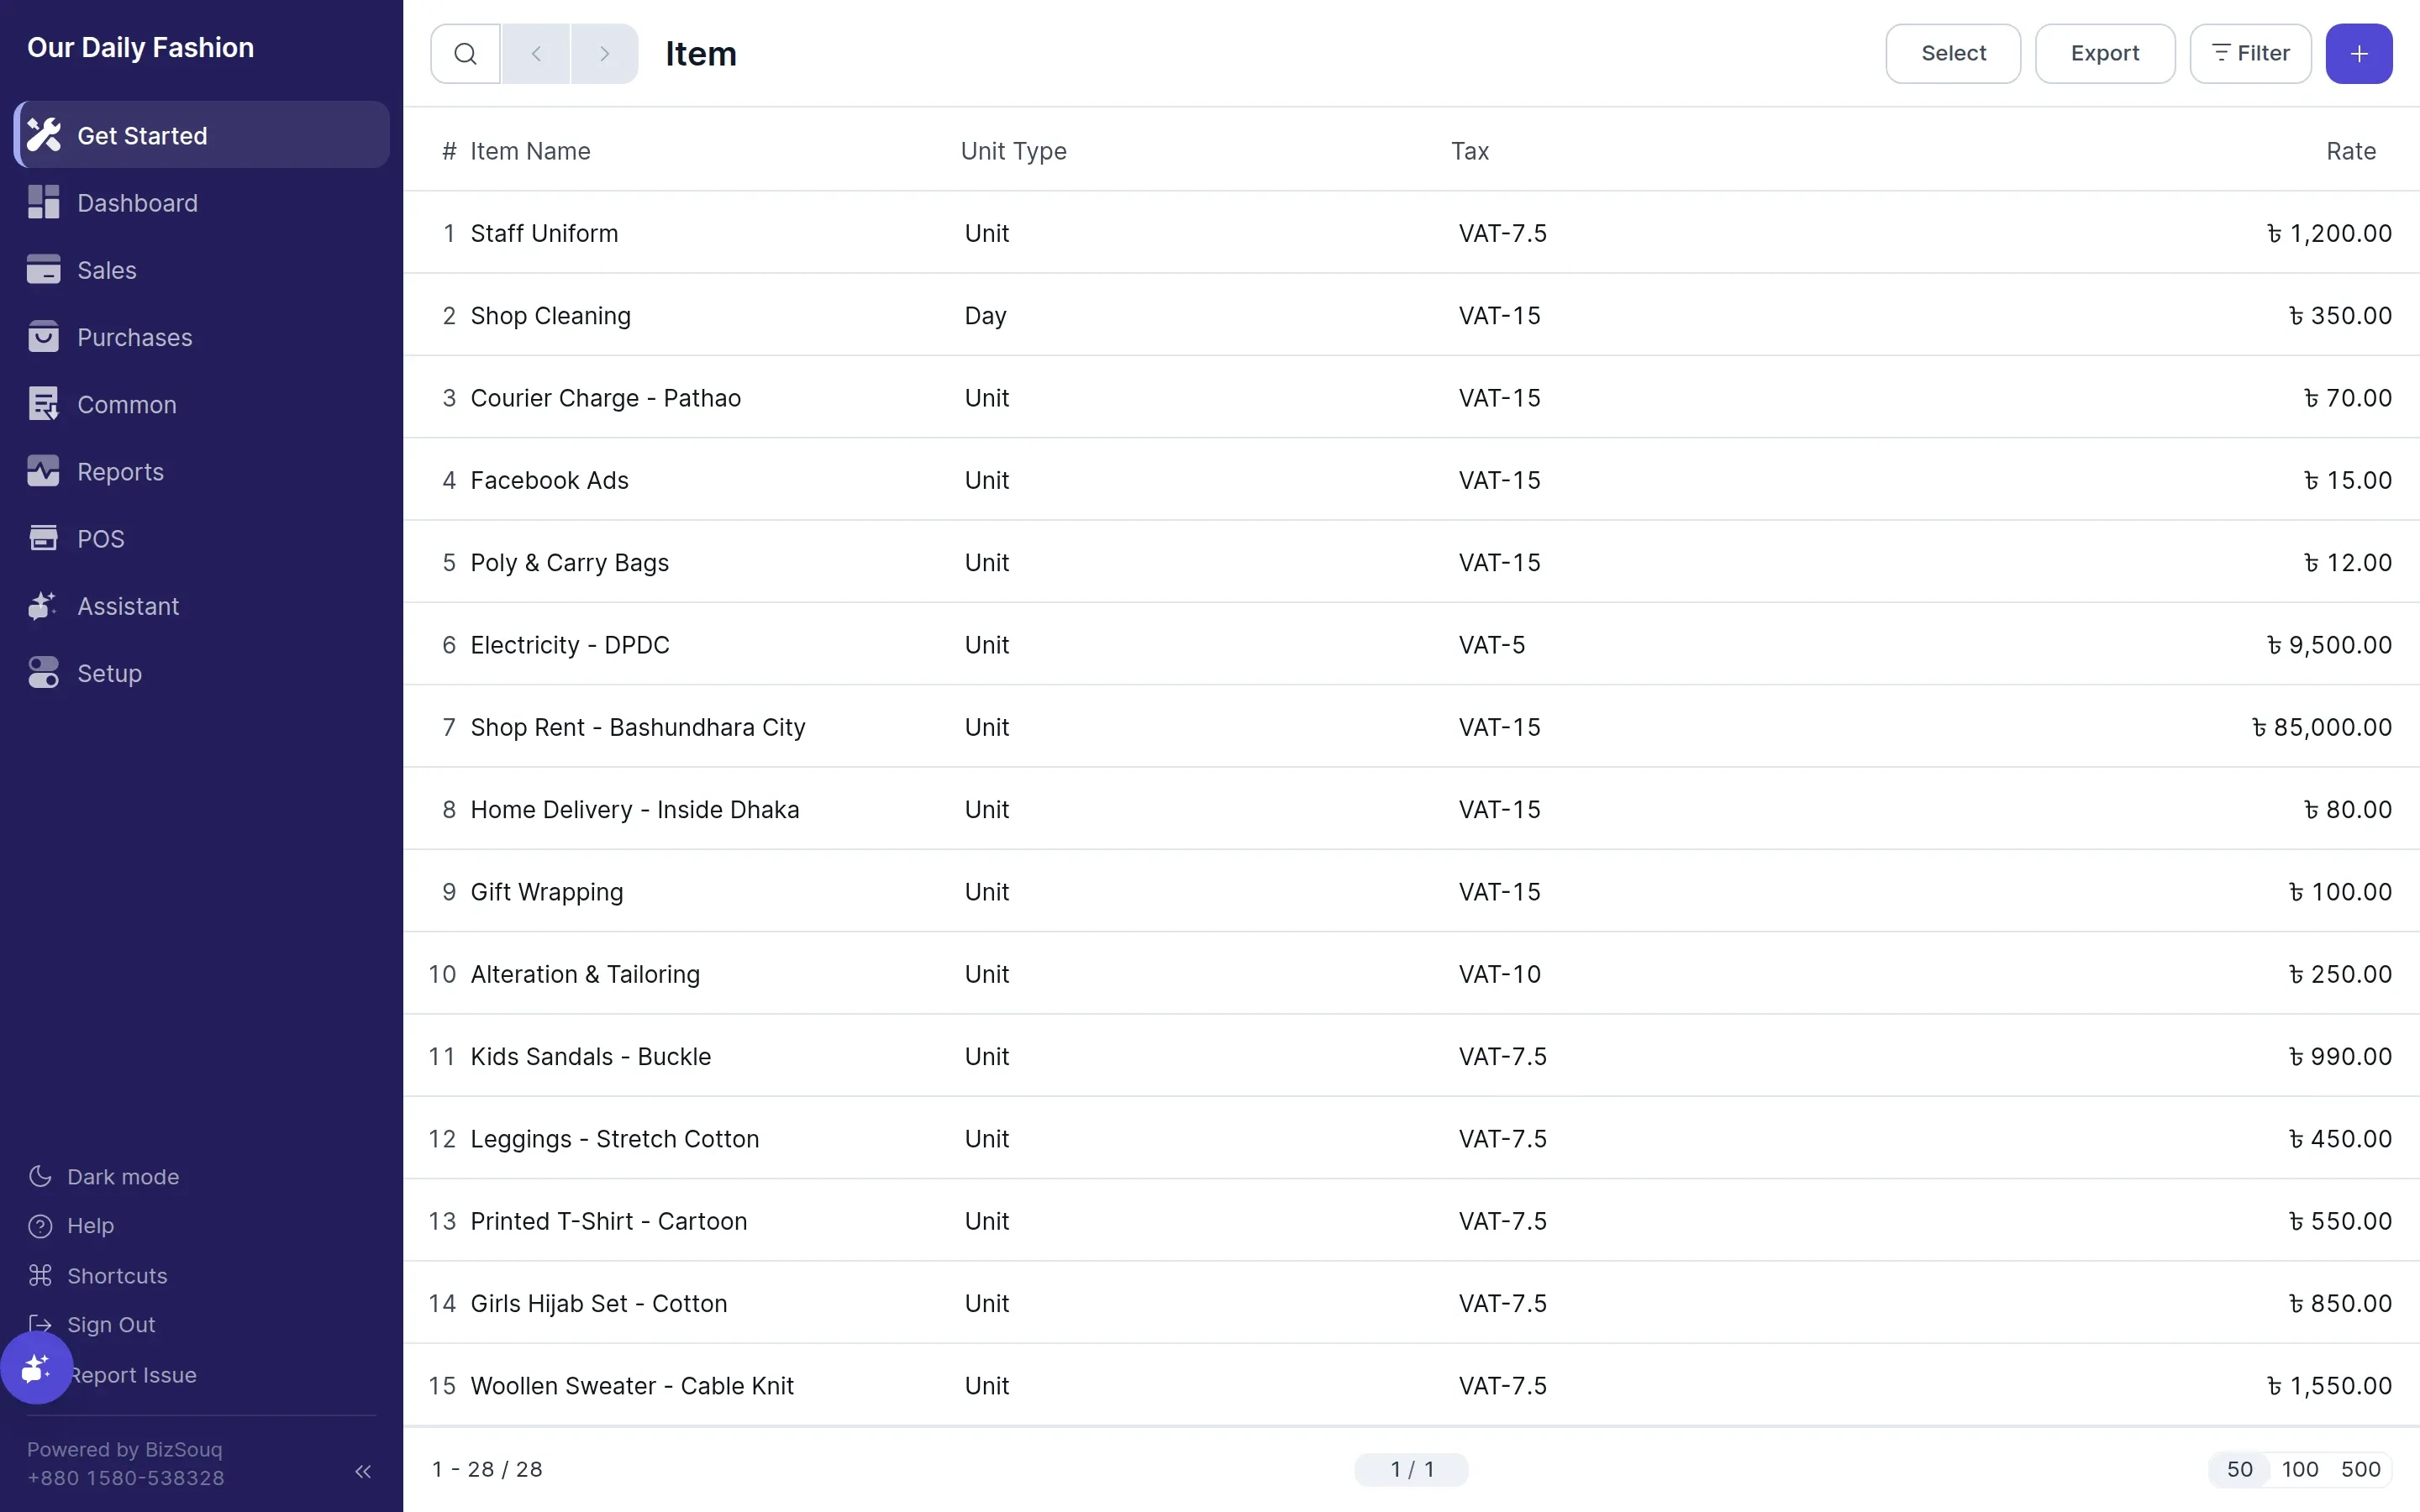Open the POS register icon
This screenshot has width=2420, height=1512.
point(43,538)
